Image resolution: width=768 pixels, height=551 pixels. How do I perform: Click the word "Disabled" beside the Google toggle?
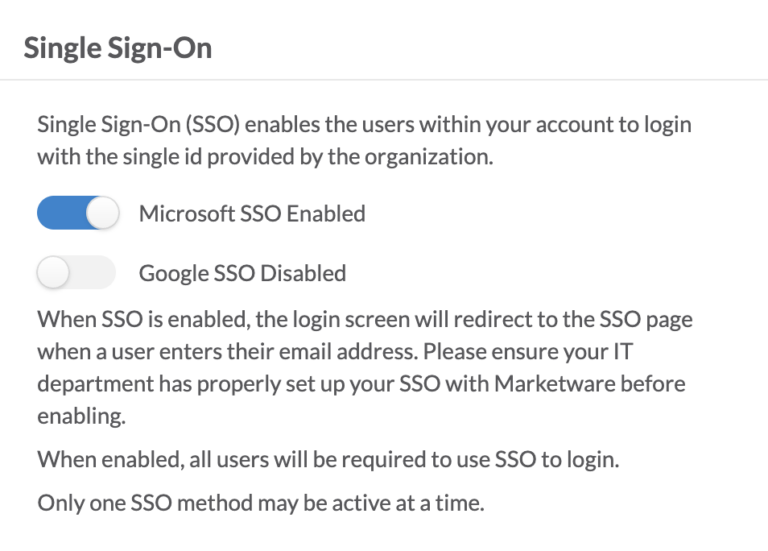click(303, 273)
